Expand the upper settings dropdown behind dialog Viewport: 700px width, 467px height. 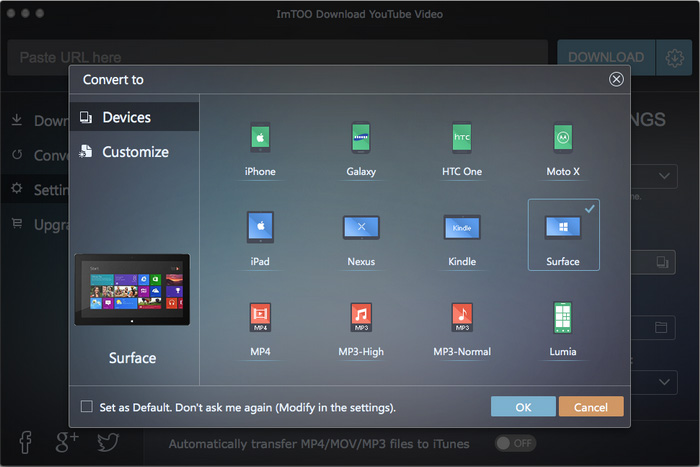pyautogui.click(x=664, y=176)
